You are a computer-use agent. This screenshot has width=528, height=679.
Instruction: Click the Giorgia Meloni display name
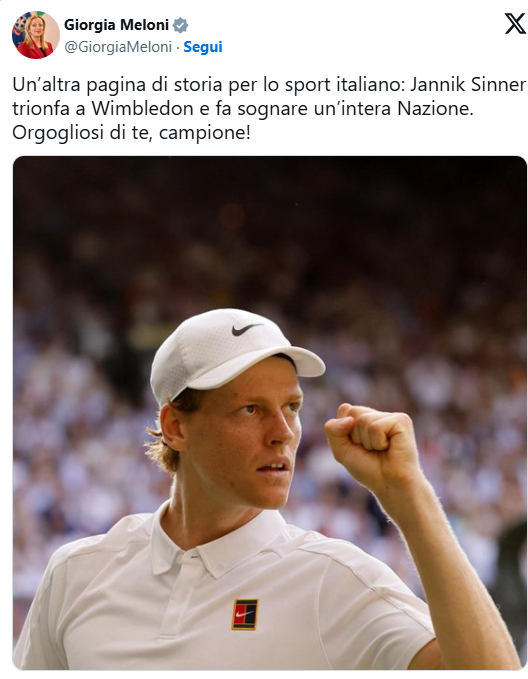tap(116, 25)
